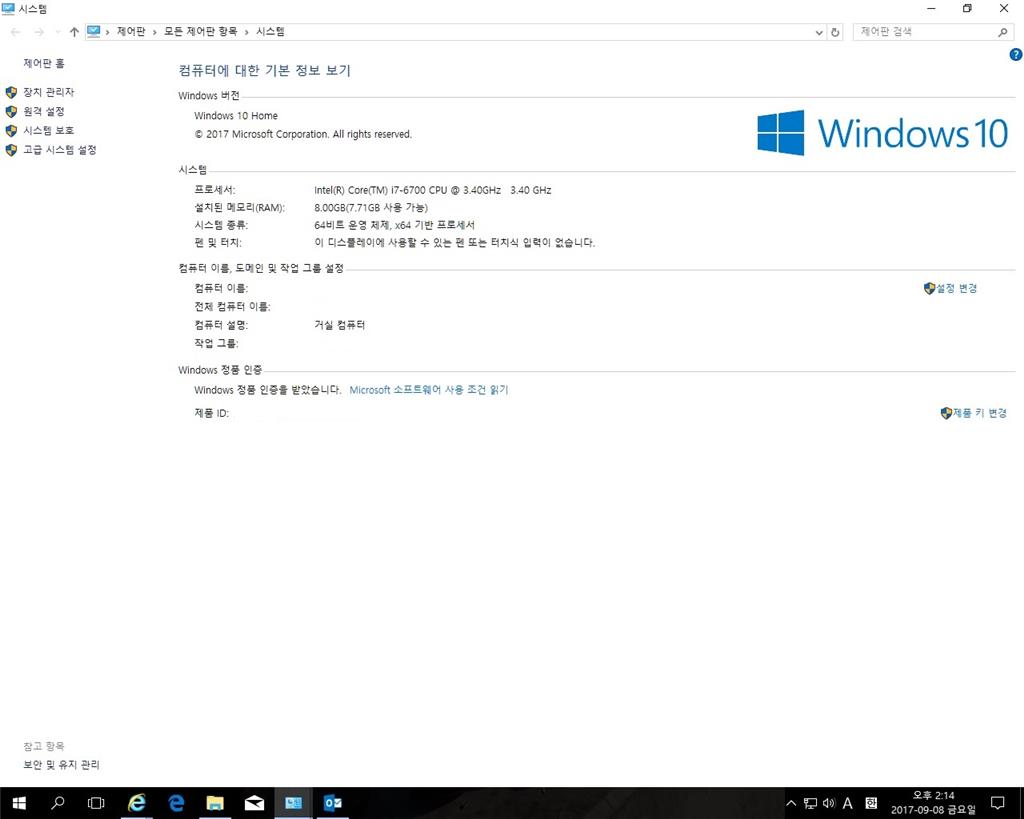Open File Explorer from taskbar
The image size is (1024, 819).
coord(215,803)
